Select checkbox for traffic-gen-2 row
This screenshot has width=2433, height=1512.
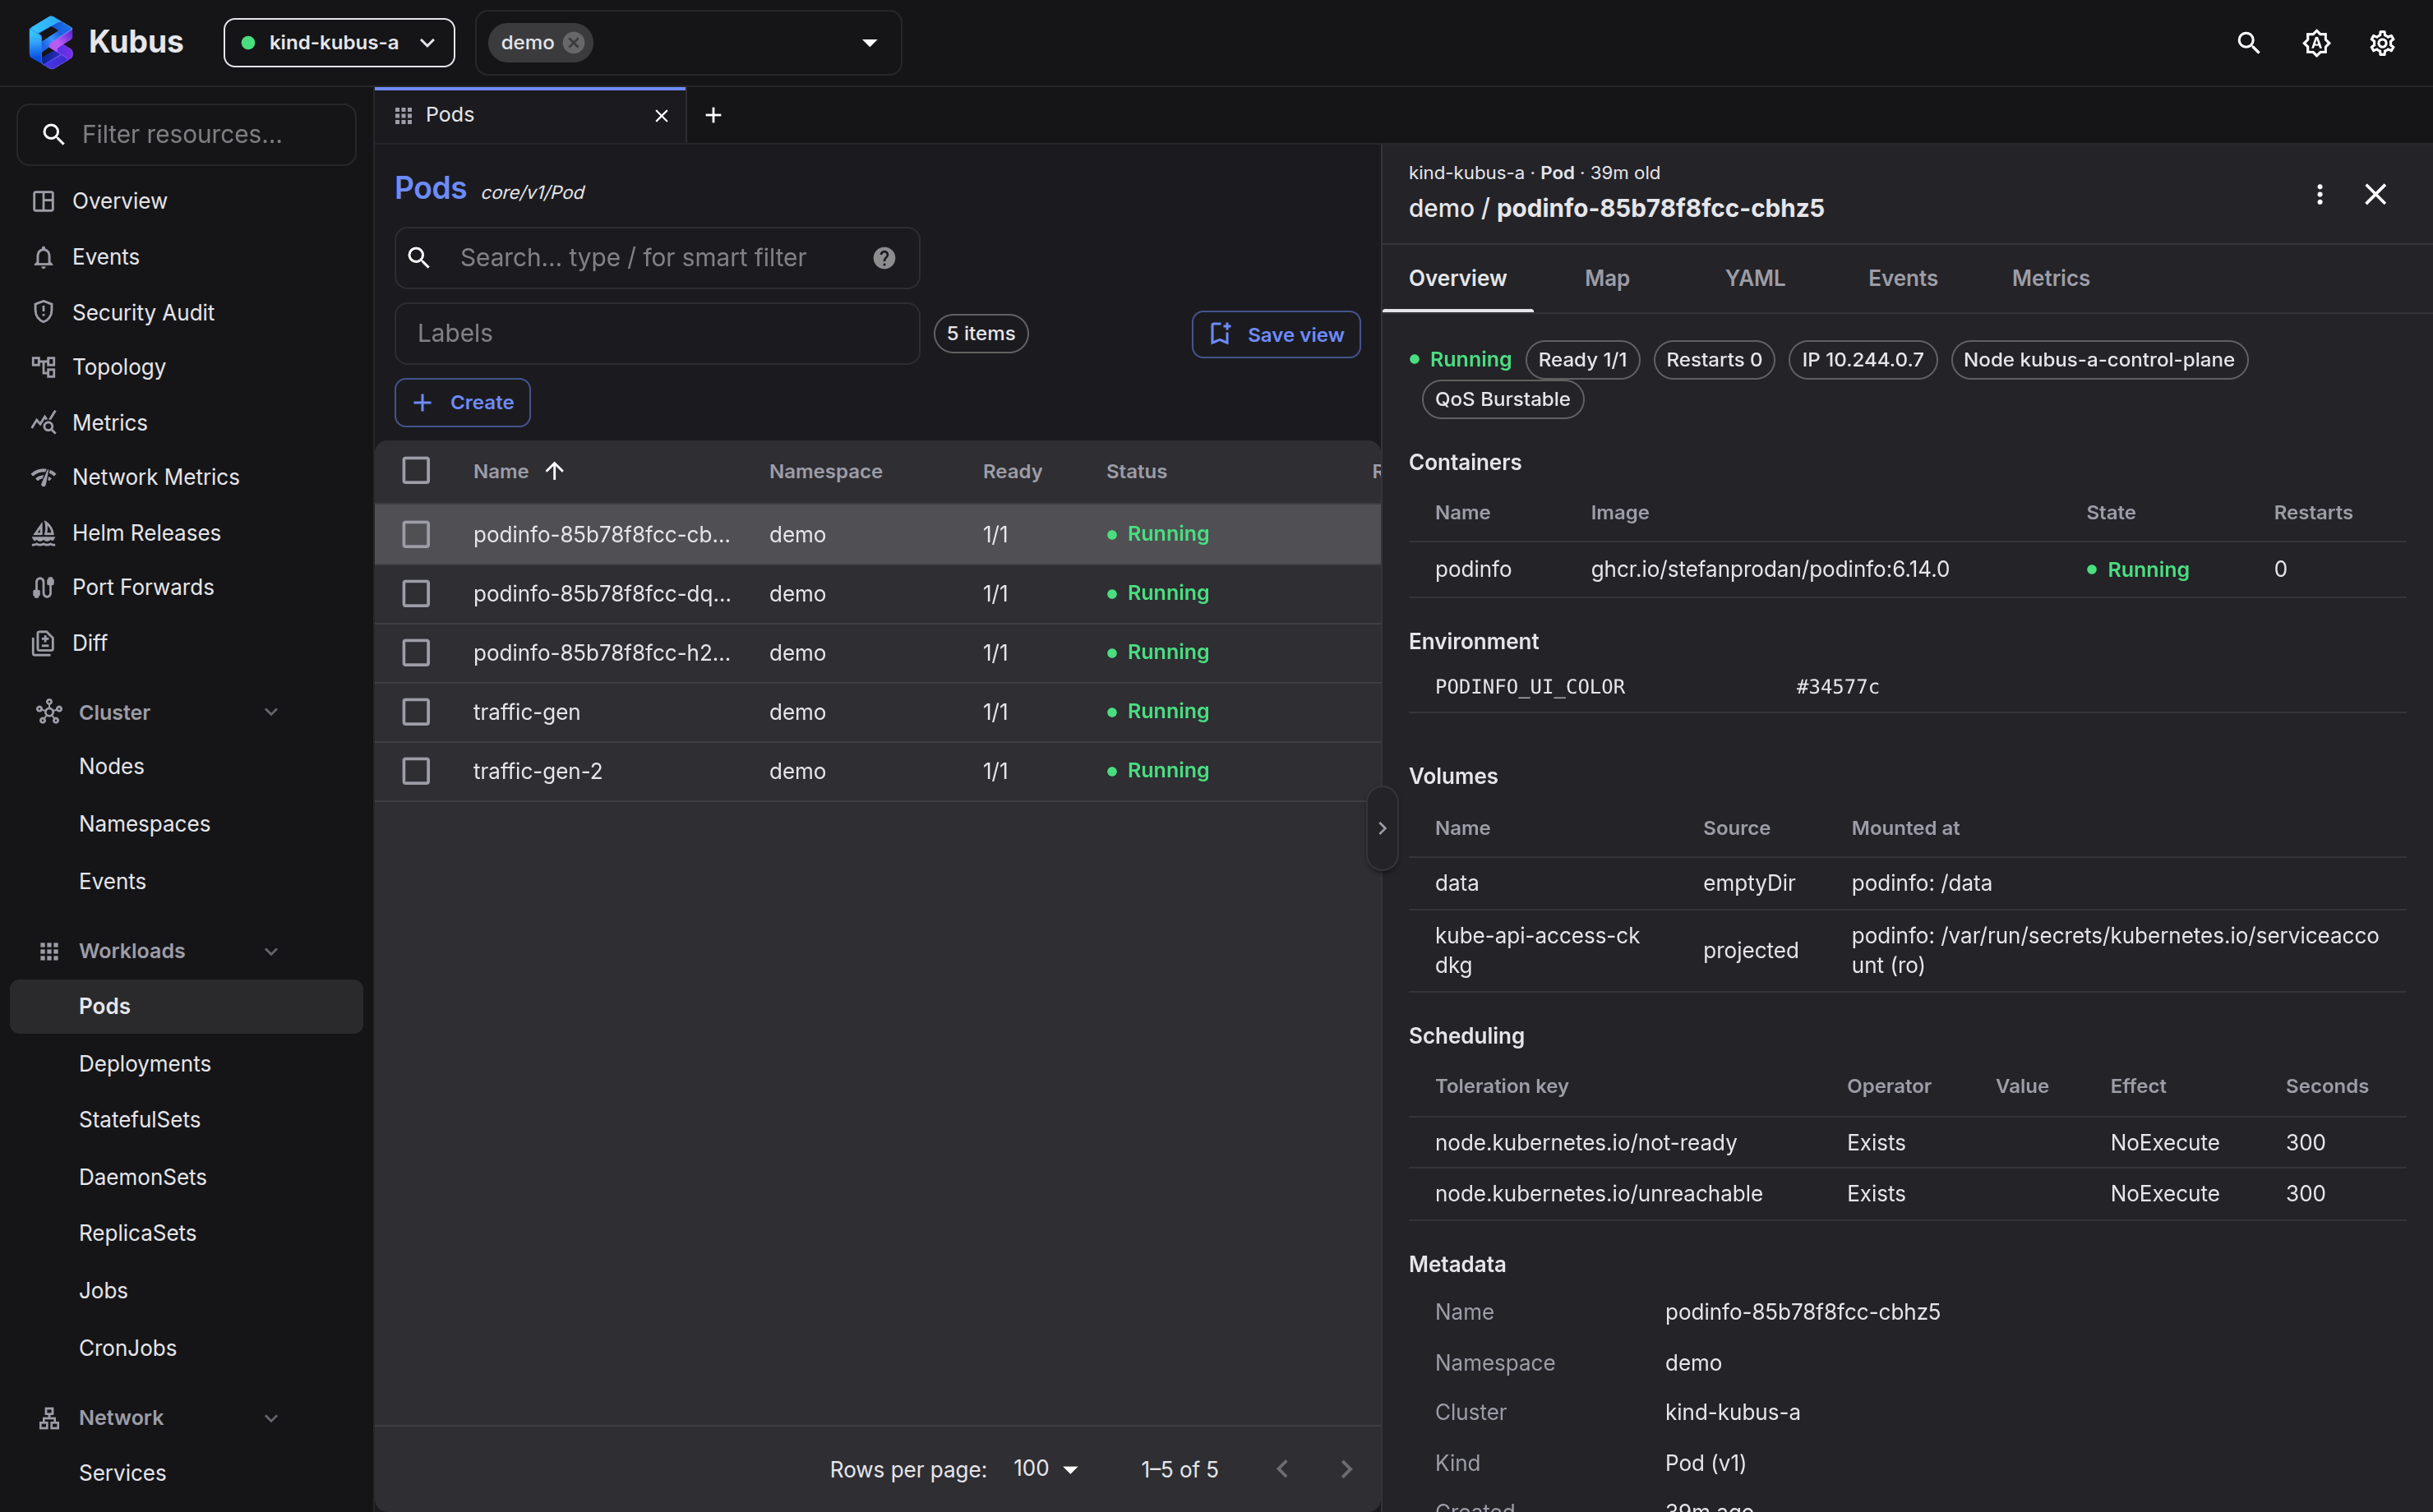pyautogui.click(x=416, y=771)
